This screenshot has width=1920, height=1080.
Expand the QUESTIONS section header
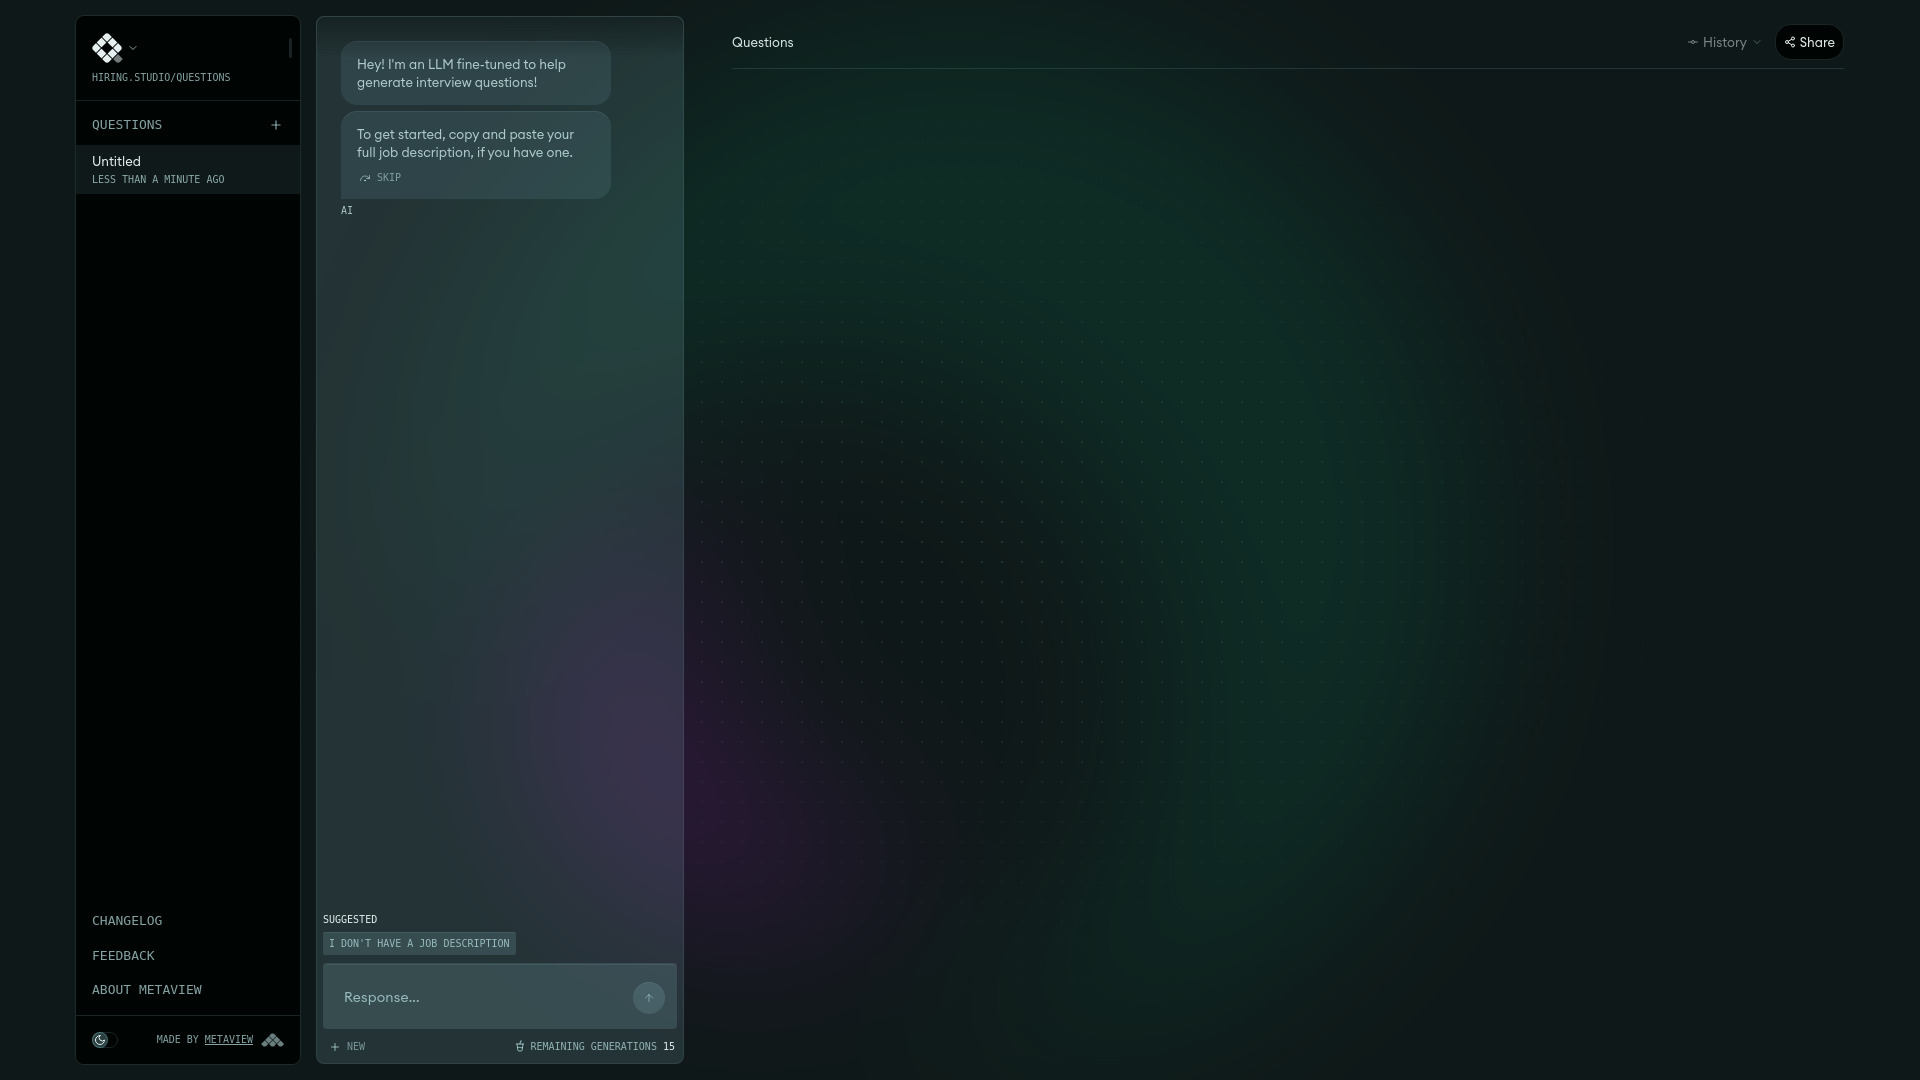127,124
